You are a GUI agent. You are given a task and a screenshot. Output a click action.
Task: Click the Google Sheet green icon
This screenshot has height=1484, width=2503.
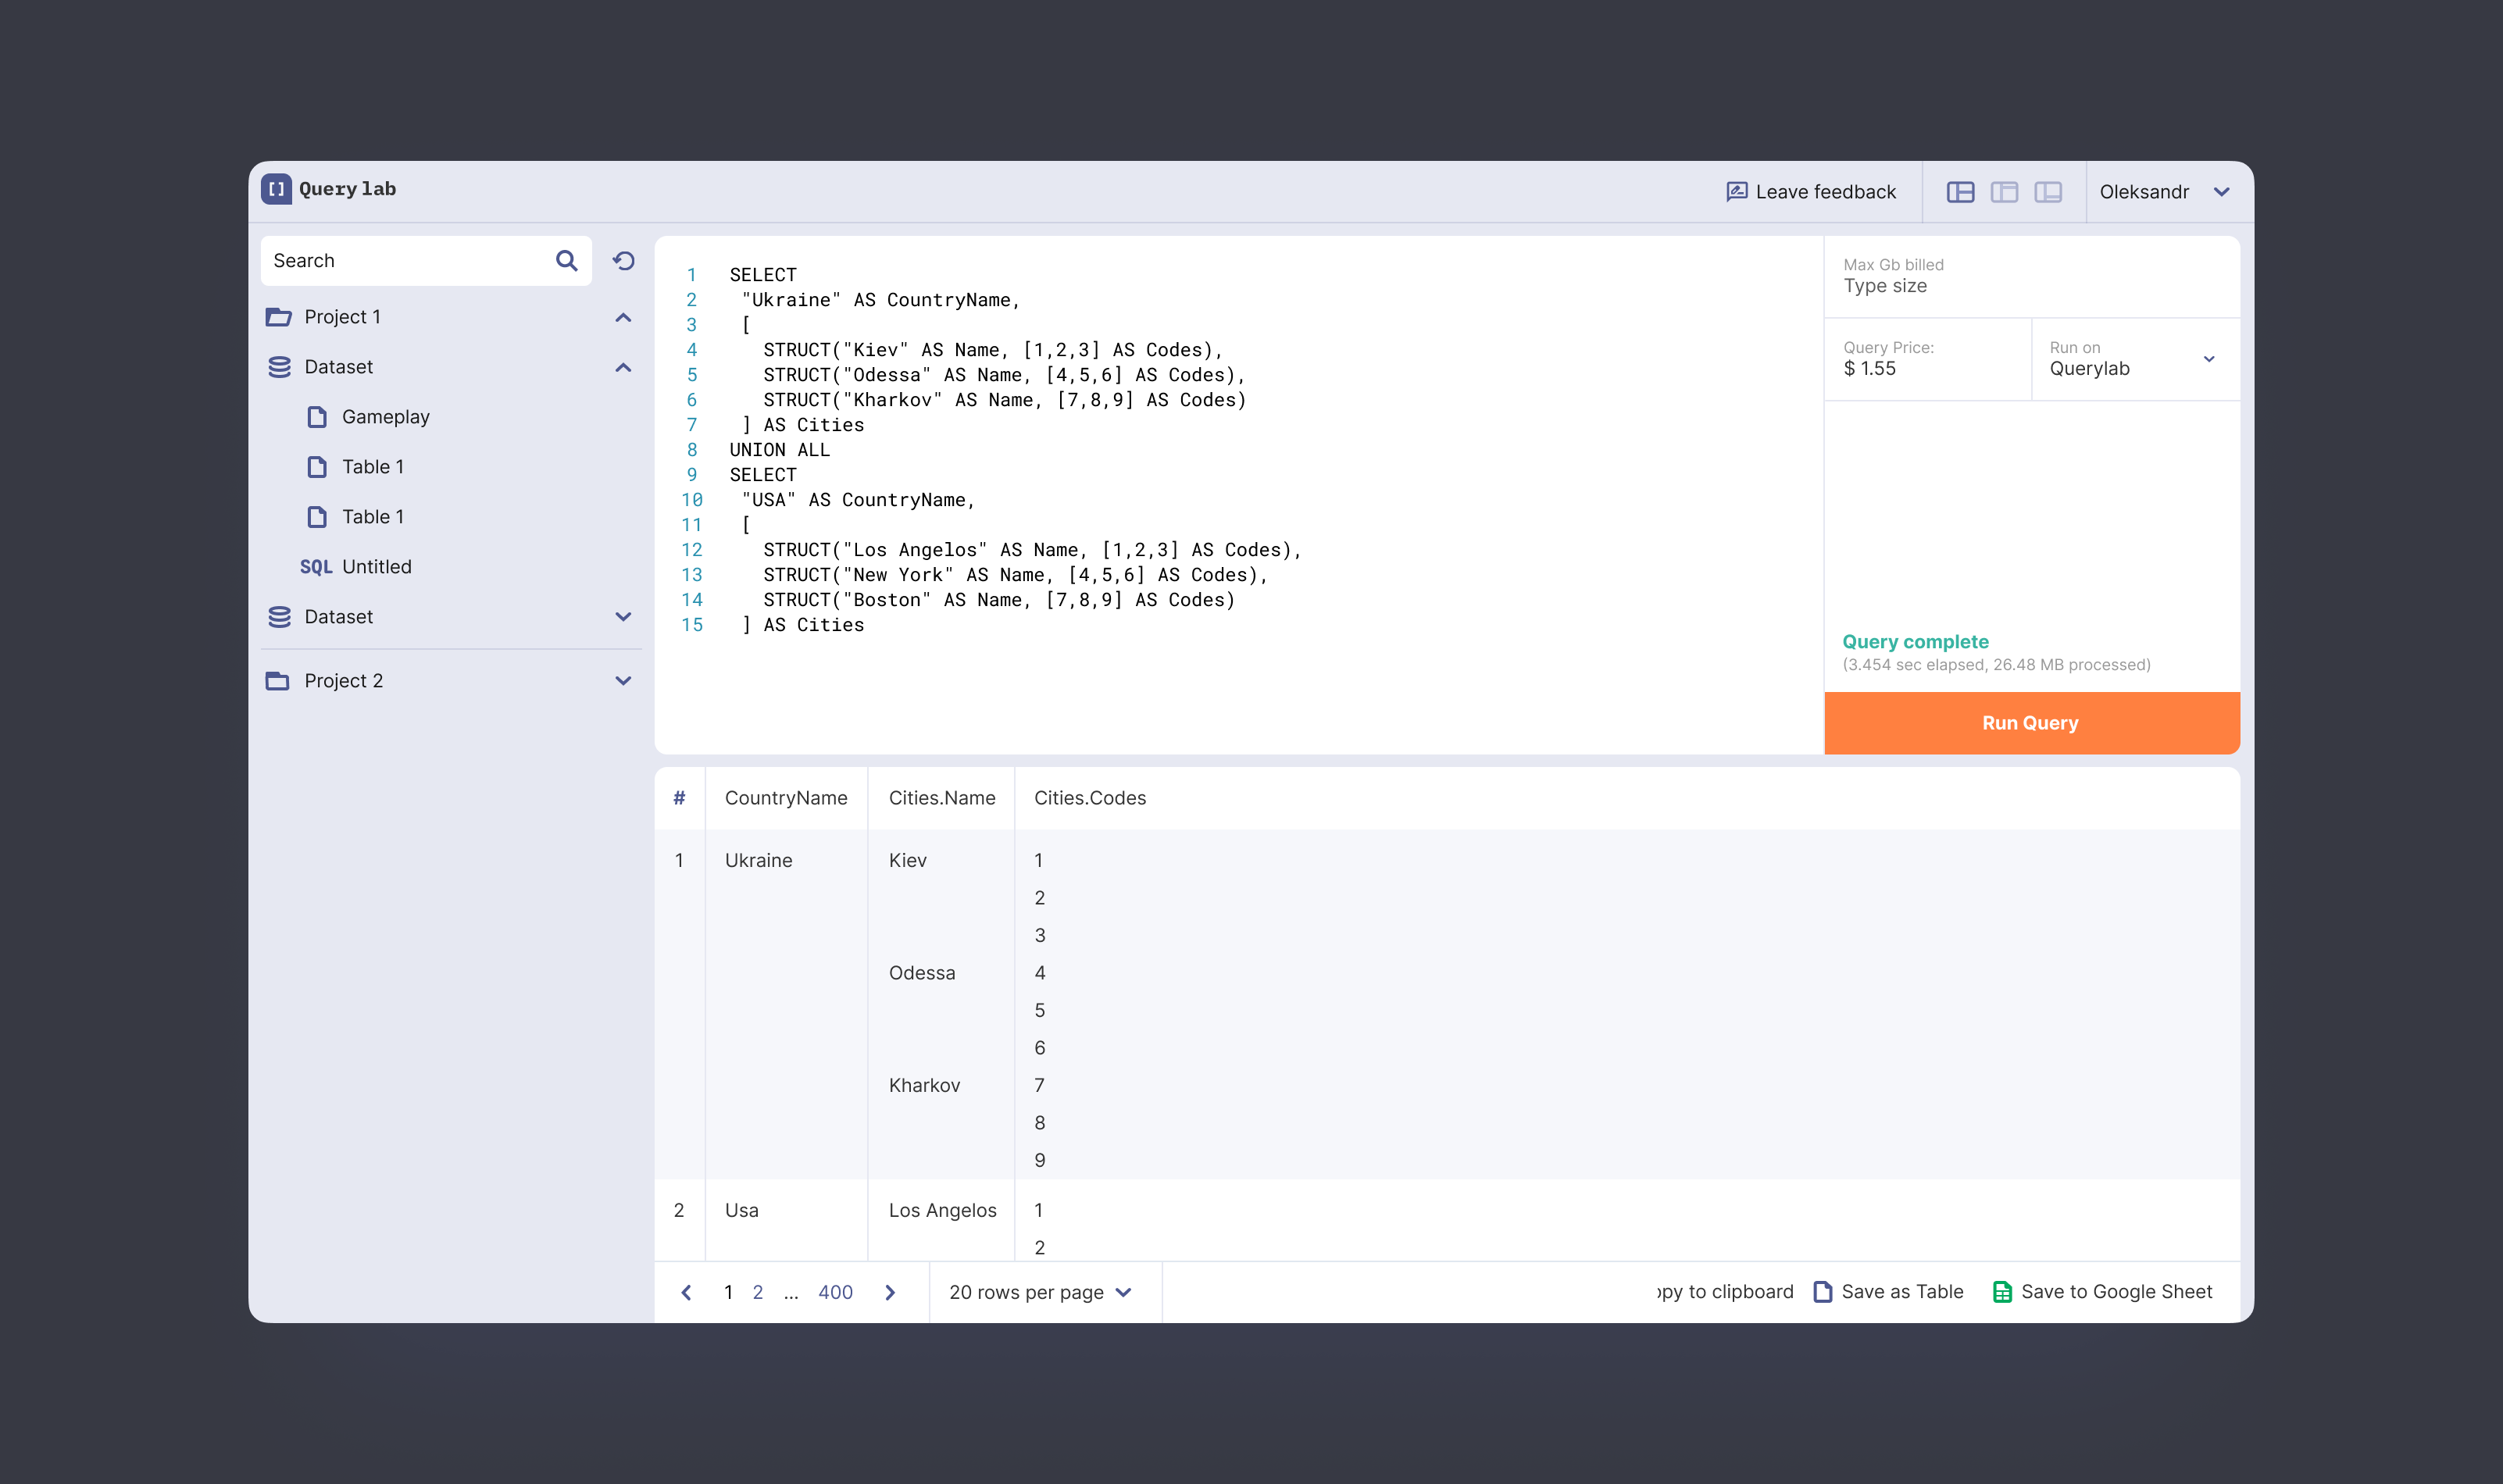[2002, 1292]
